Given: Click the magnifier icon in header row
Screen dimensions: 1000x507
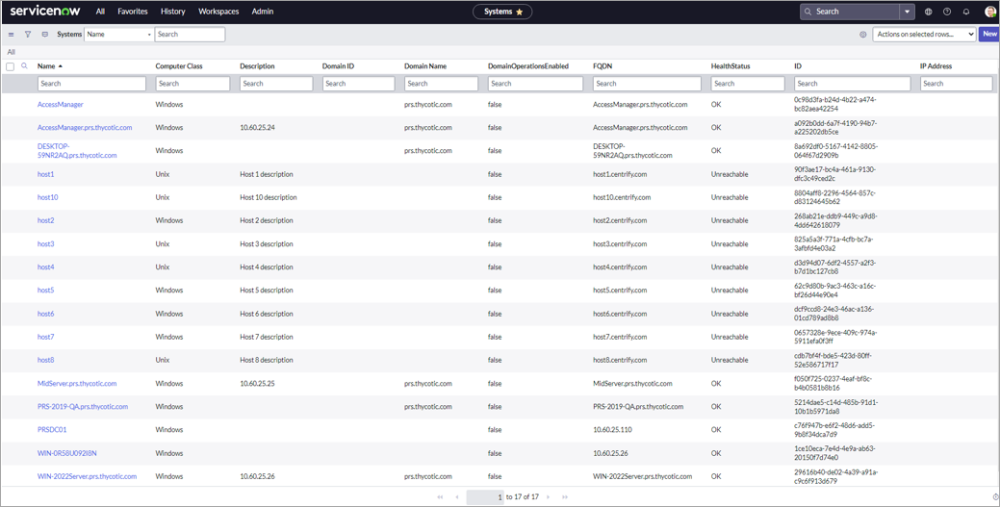Looking at the screenshot, I should click(24, 66).
